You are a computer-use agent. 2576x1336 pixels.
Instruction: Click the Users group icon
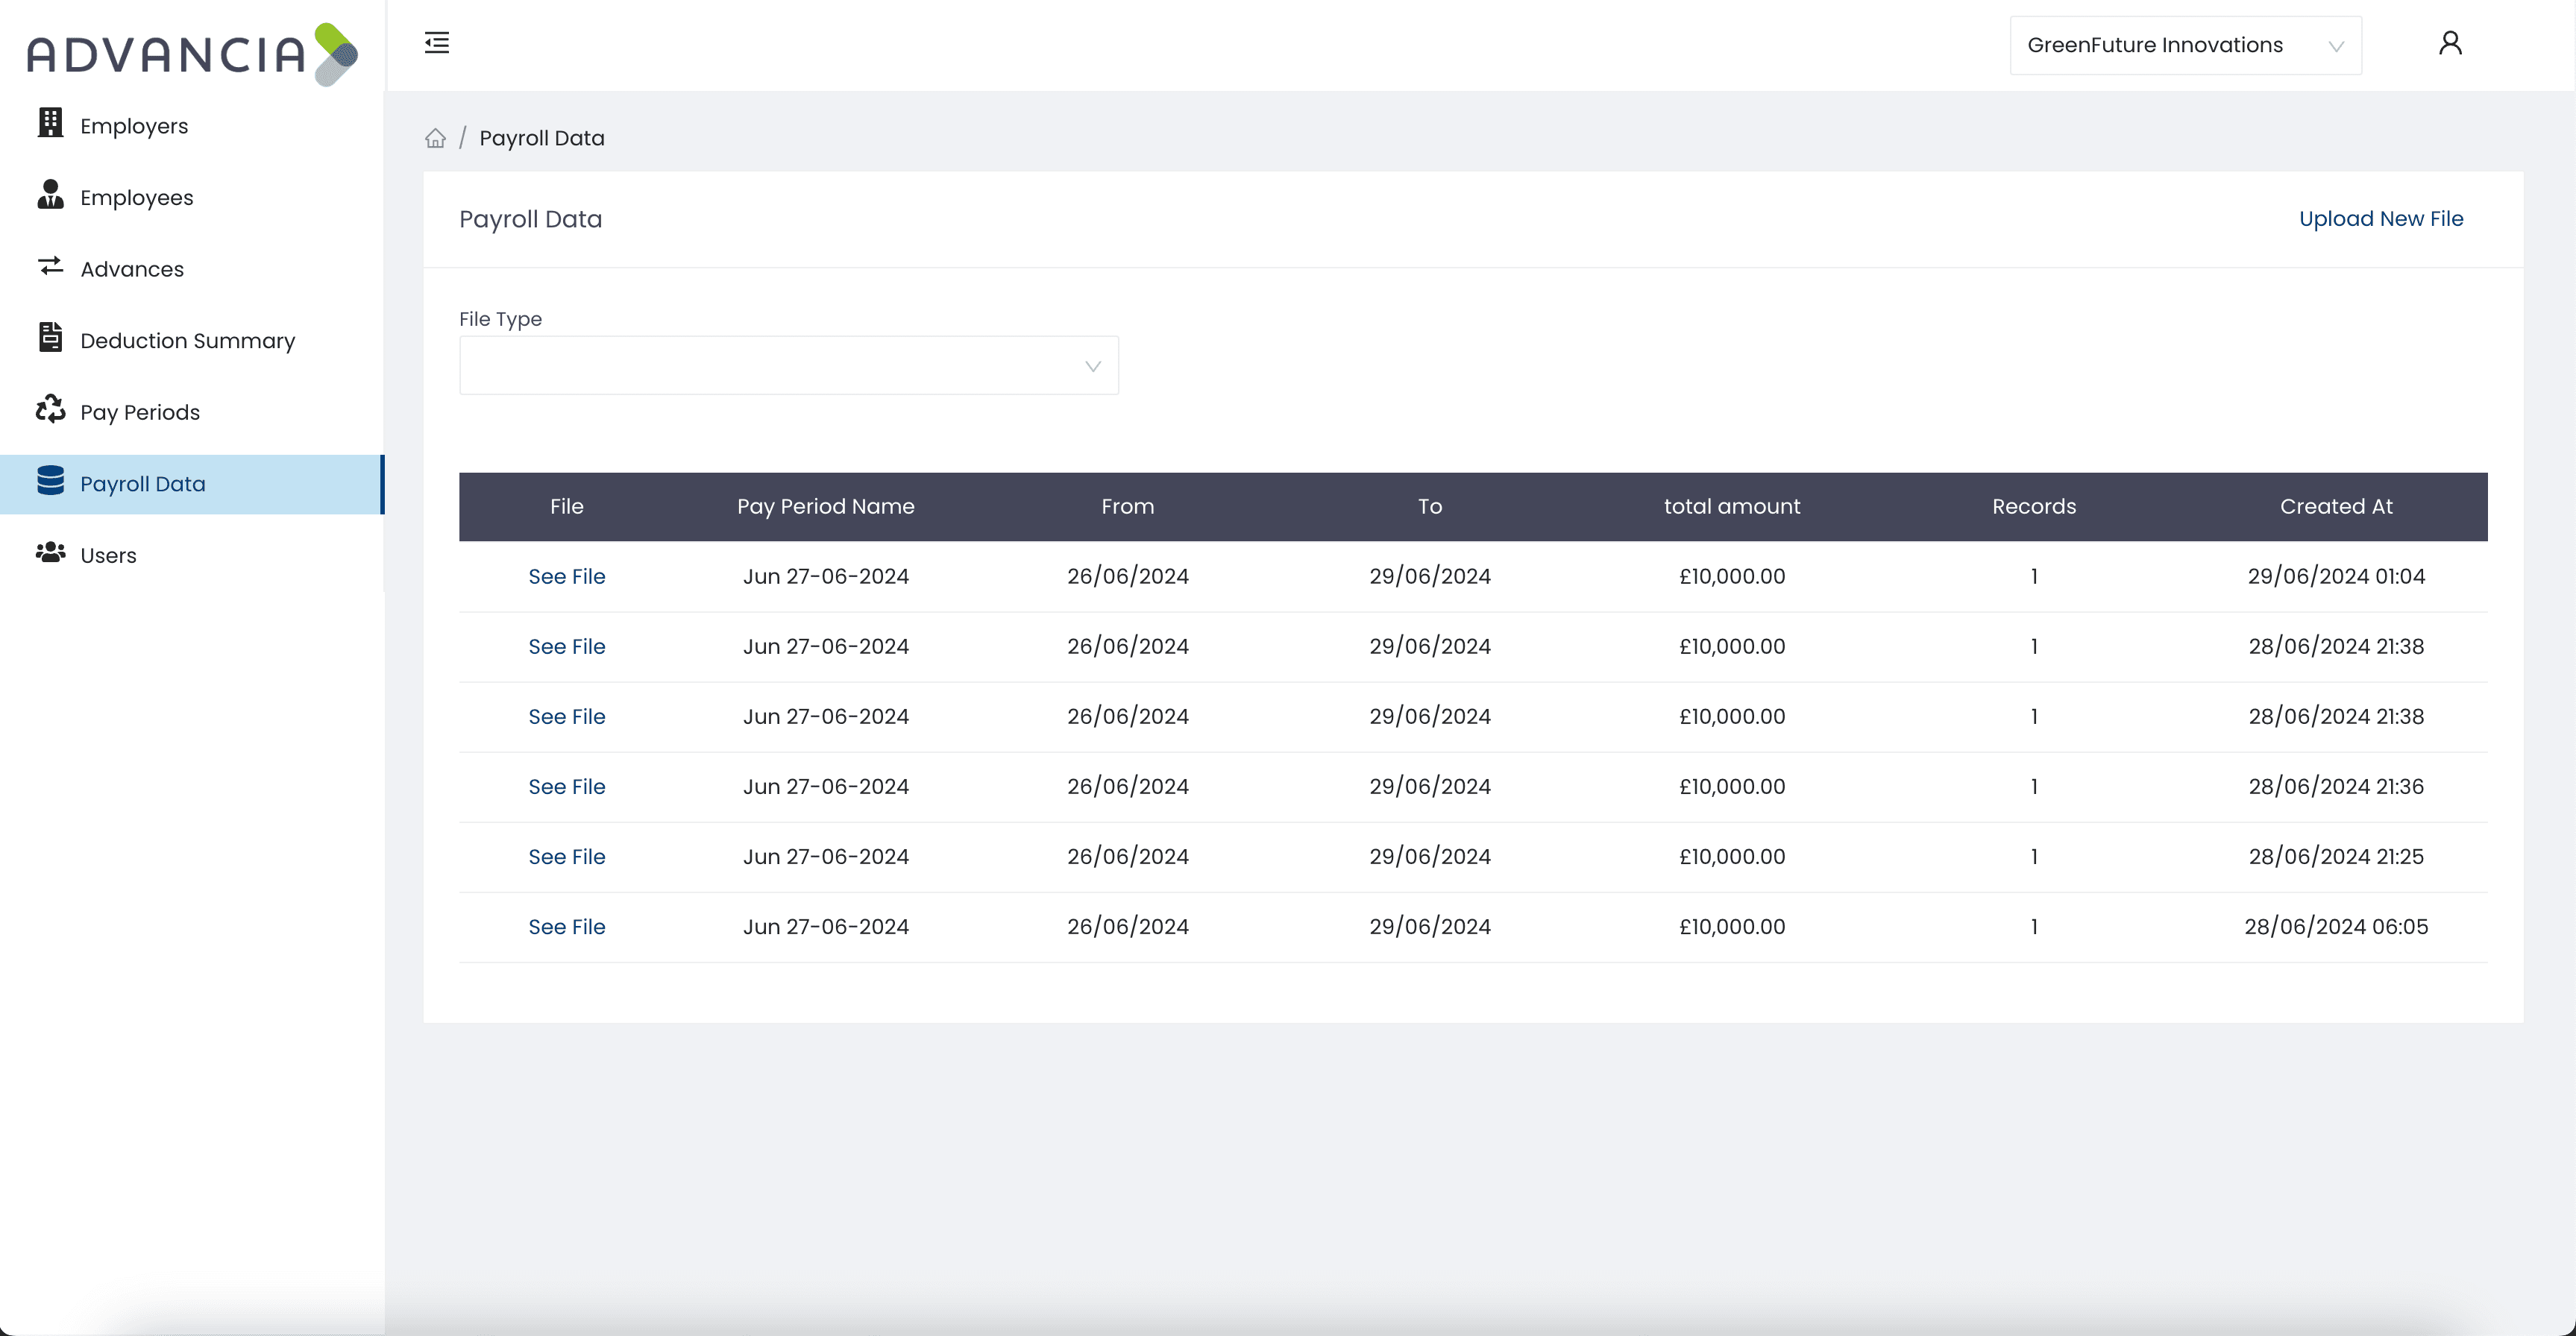(50, 553)
